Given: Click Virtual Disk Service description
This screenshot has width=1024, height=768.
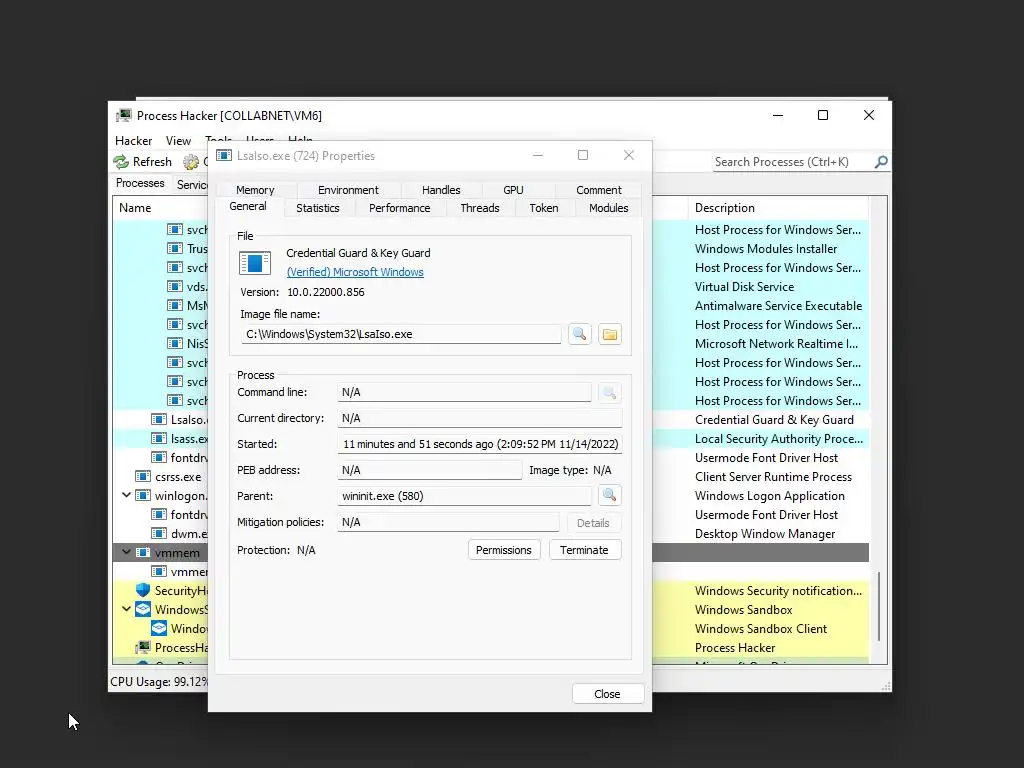Looking at the screenshot, I should coord(744,287).
